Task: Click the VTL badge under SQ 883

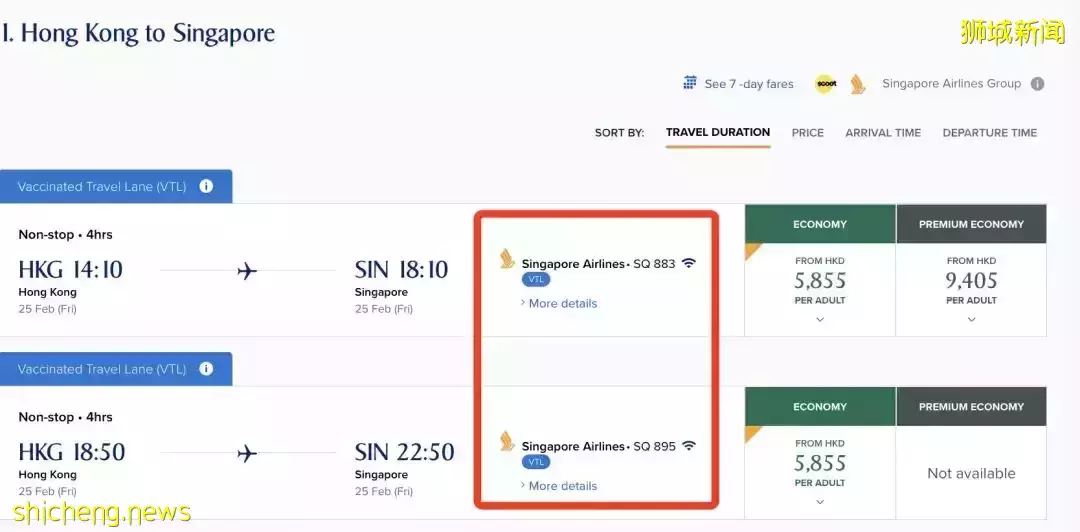Action: (x=536, y=280)
